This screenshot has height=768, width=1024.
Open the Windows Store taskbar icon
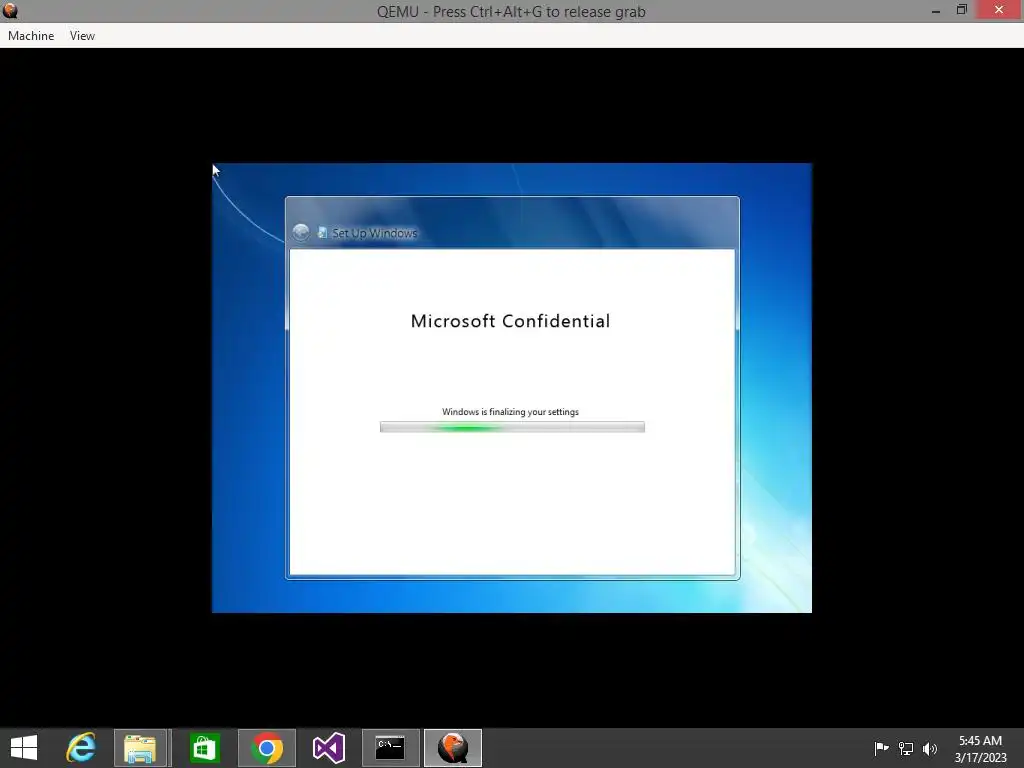coord(204,748)
